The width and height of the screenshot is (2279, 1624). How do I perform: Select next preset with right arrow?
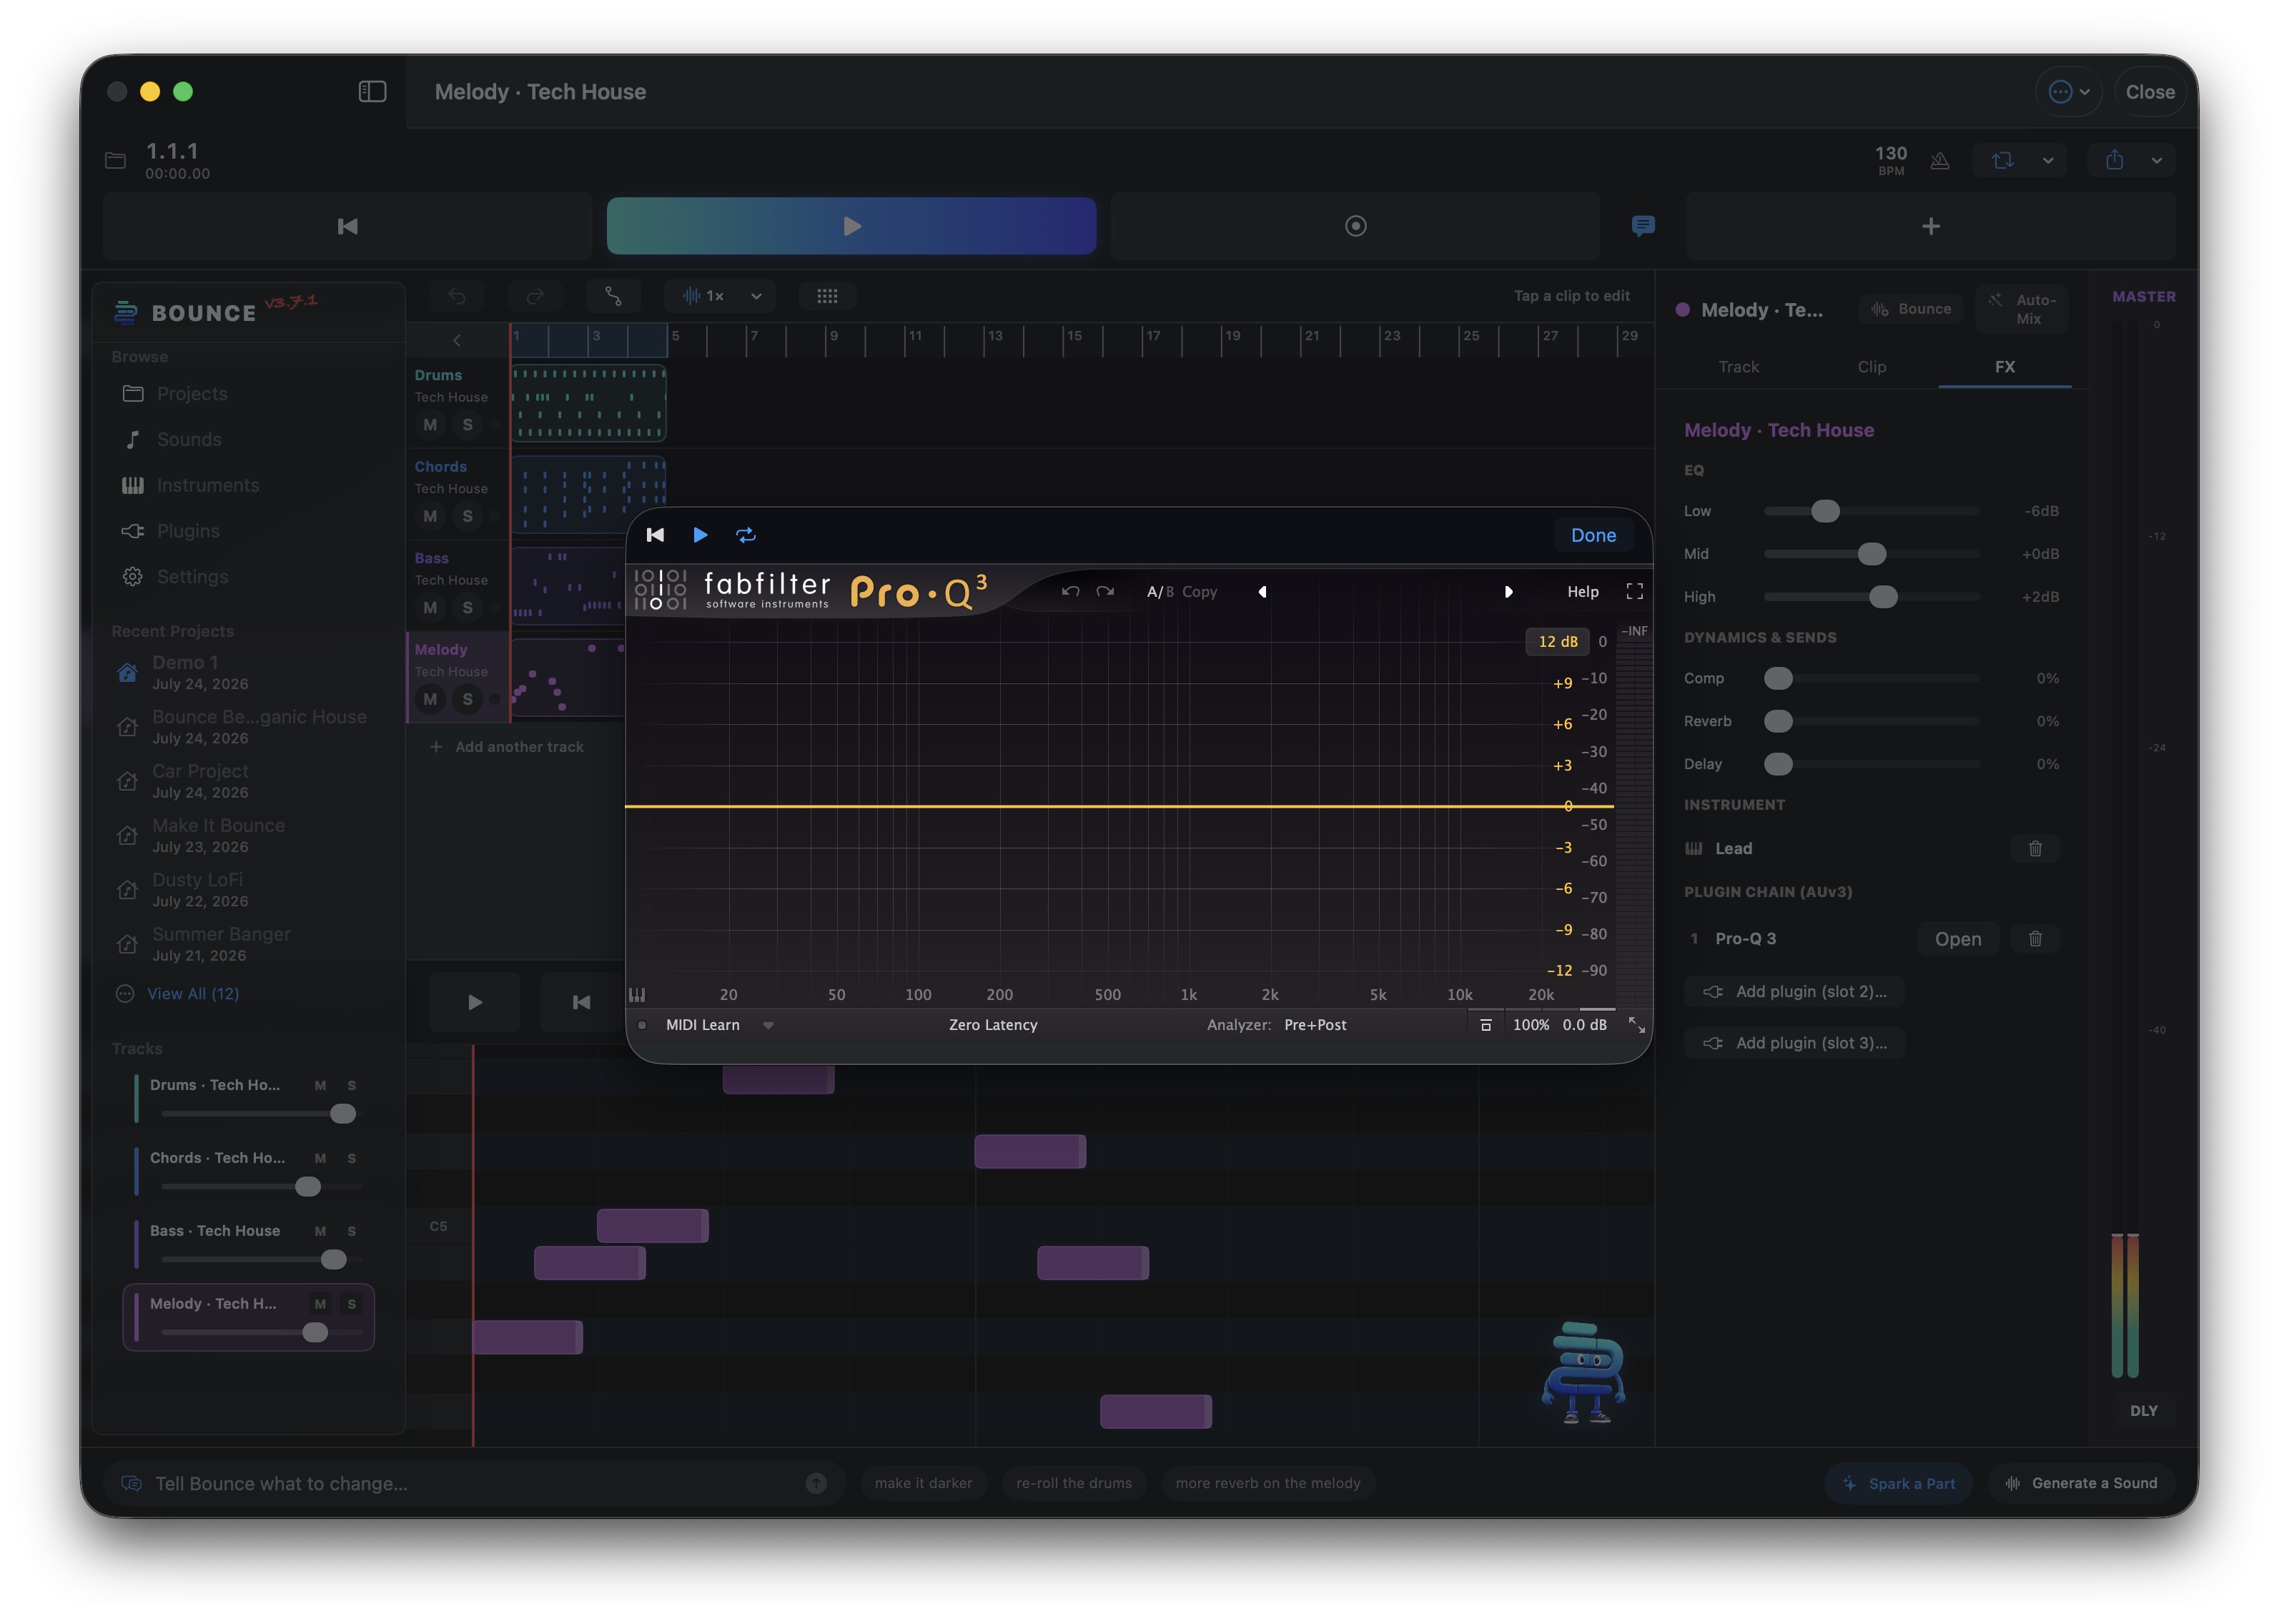click(1508, 592)
